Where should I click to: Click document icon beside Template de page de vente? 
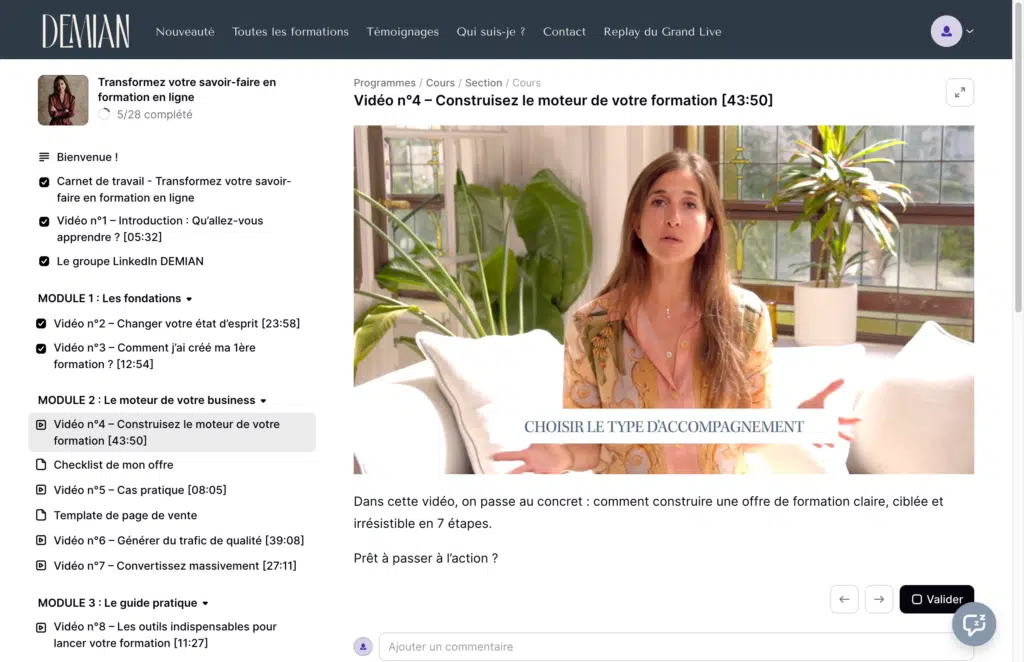41,515
